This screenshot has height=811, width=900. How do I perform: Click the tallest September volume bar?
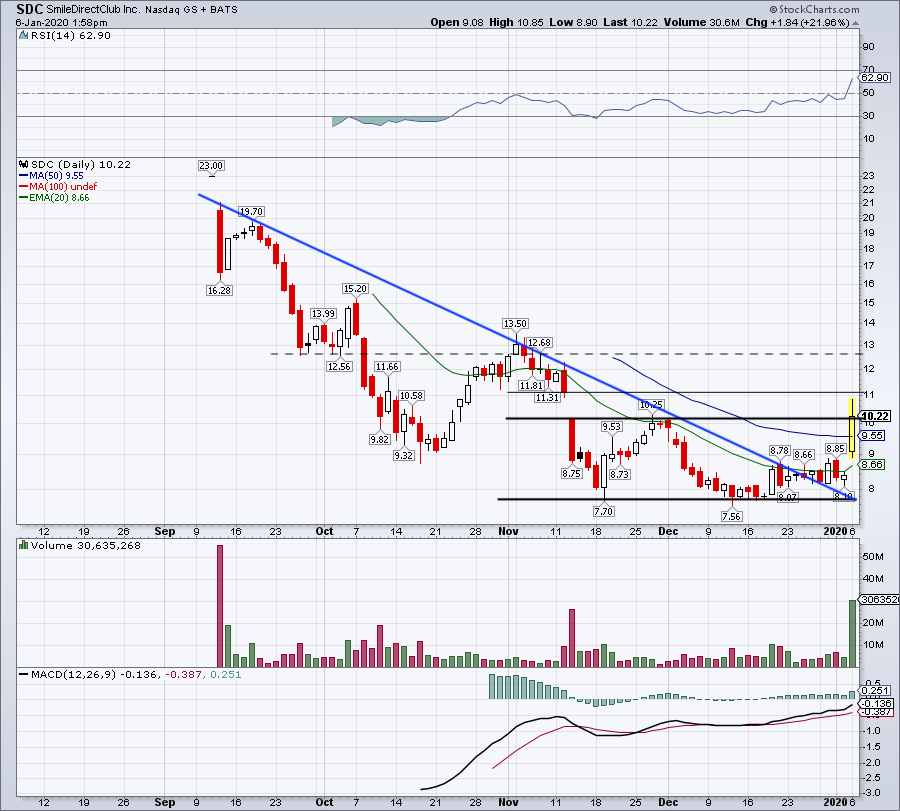220,606
